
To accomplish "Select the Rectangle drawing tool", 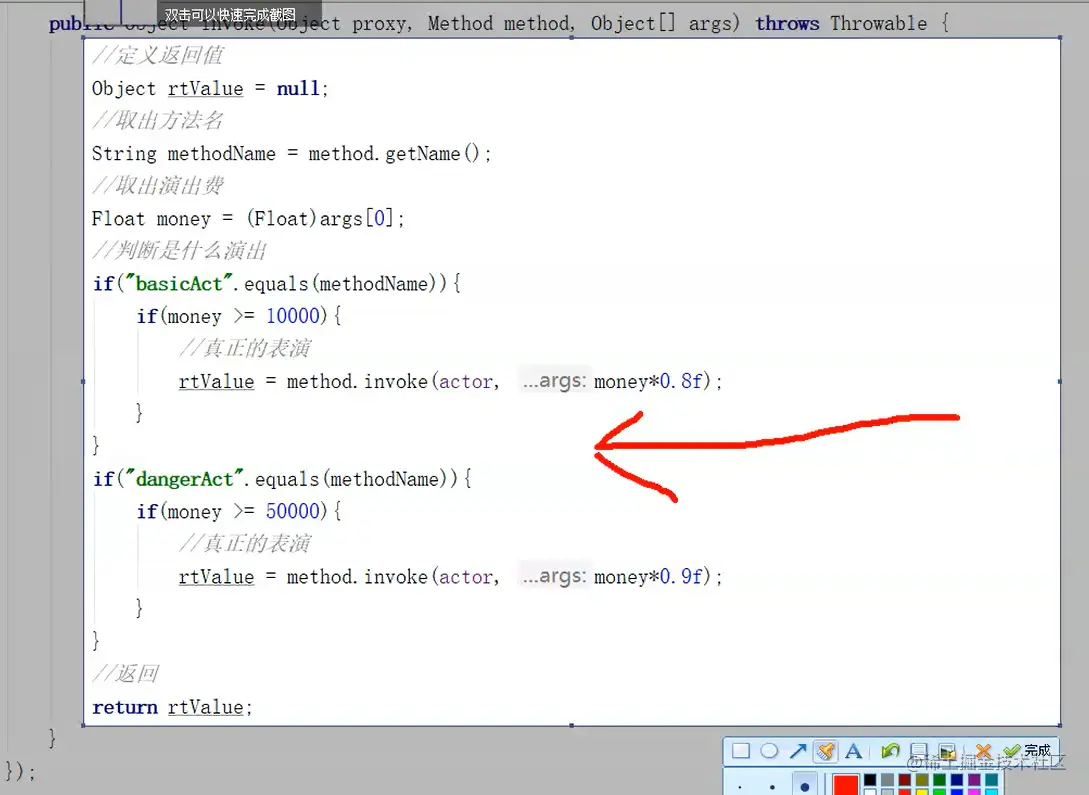I will pos(741,751).
